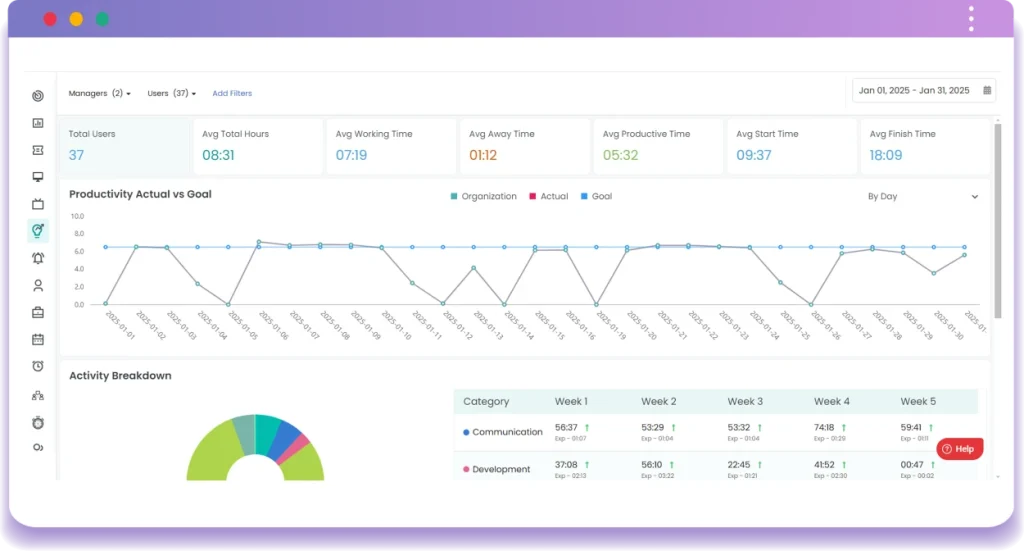Click the Productivity Actual vs Goal heading
Screen dimensions: 1024x551
click(x=140, y=194)
